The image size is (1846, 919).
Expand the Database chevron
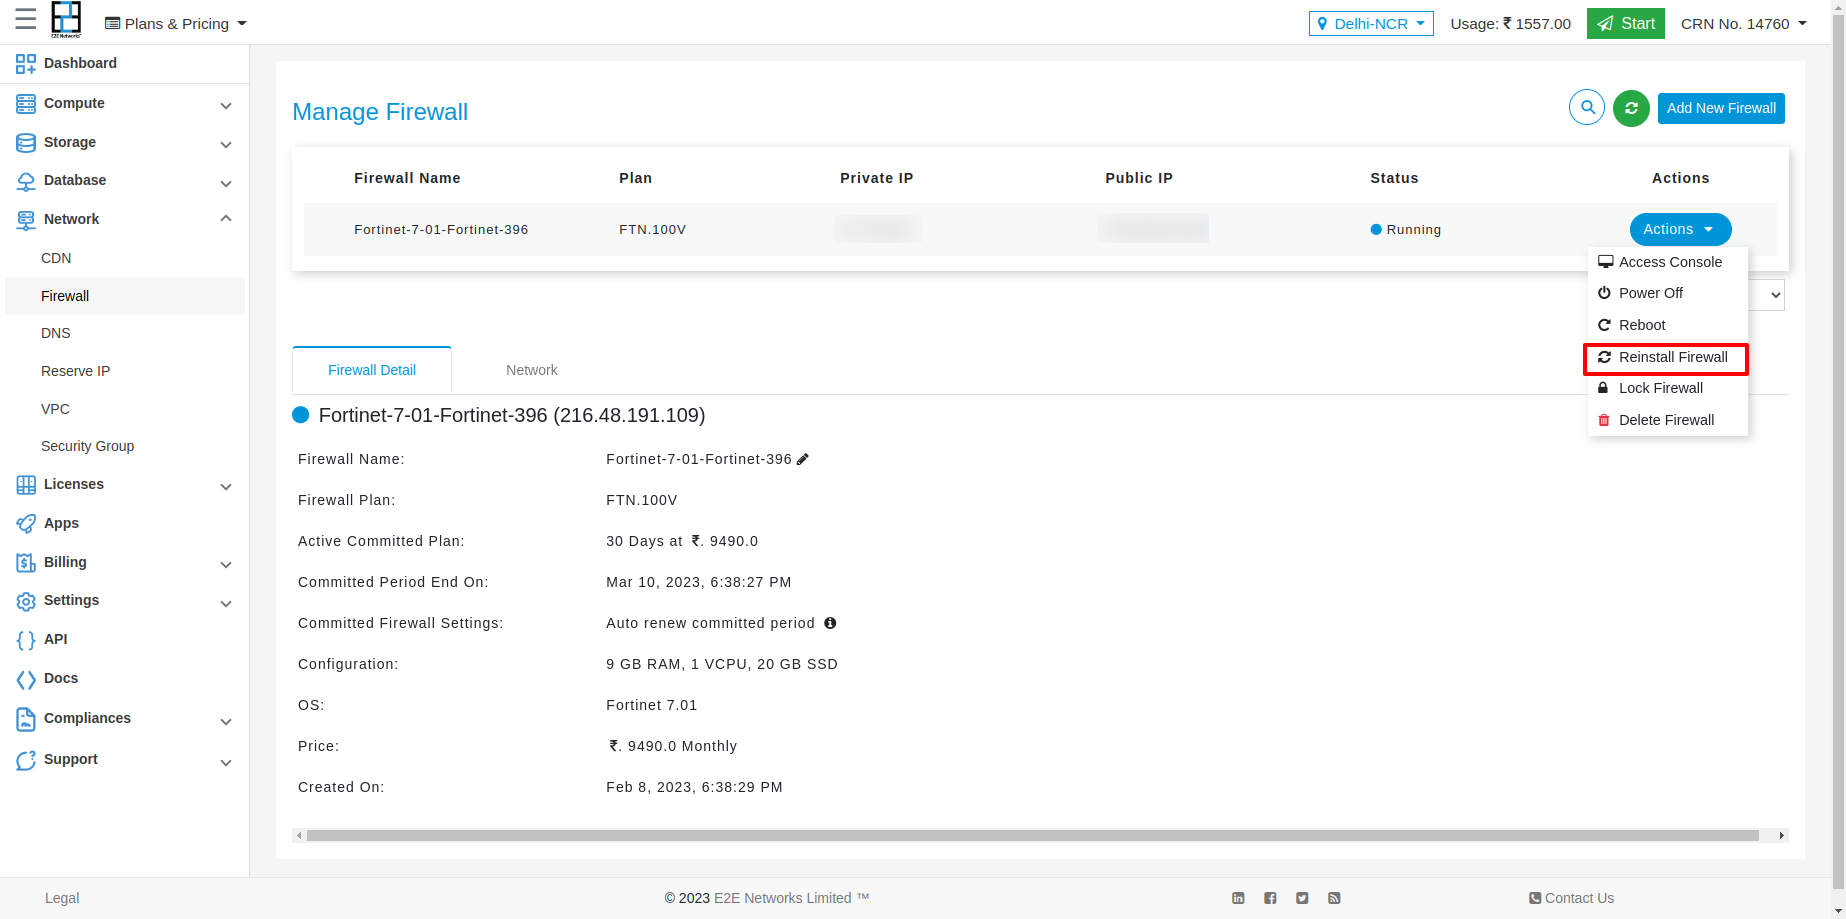click(226, 183)
